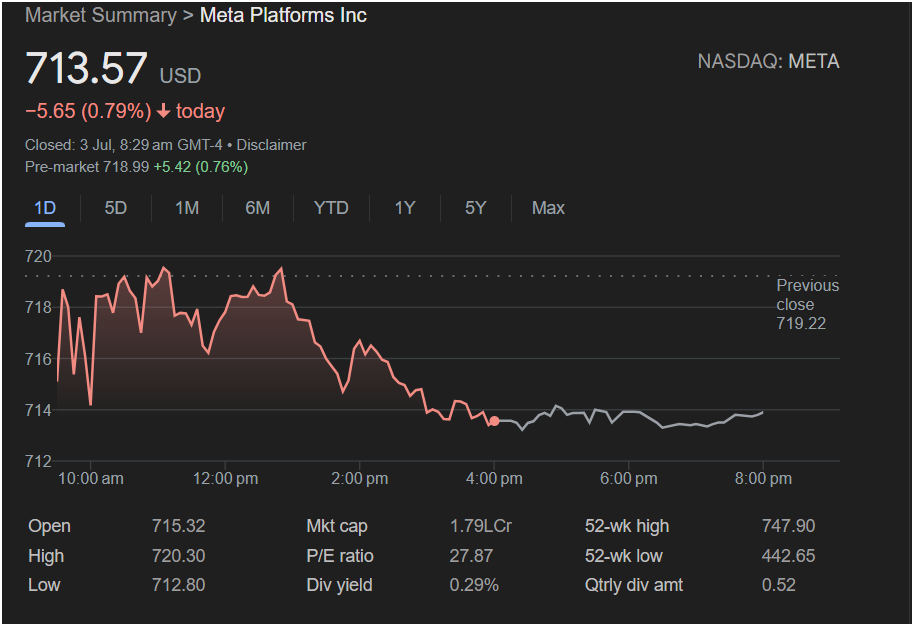Open the Disclaimer link

271,145
